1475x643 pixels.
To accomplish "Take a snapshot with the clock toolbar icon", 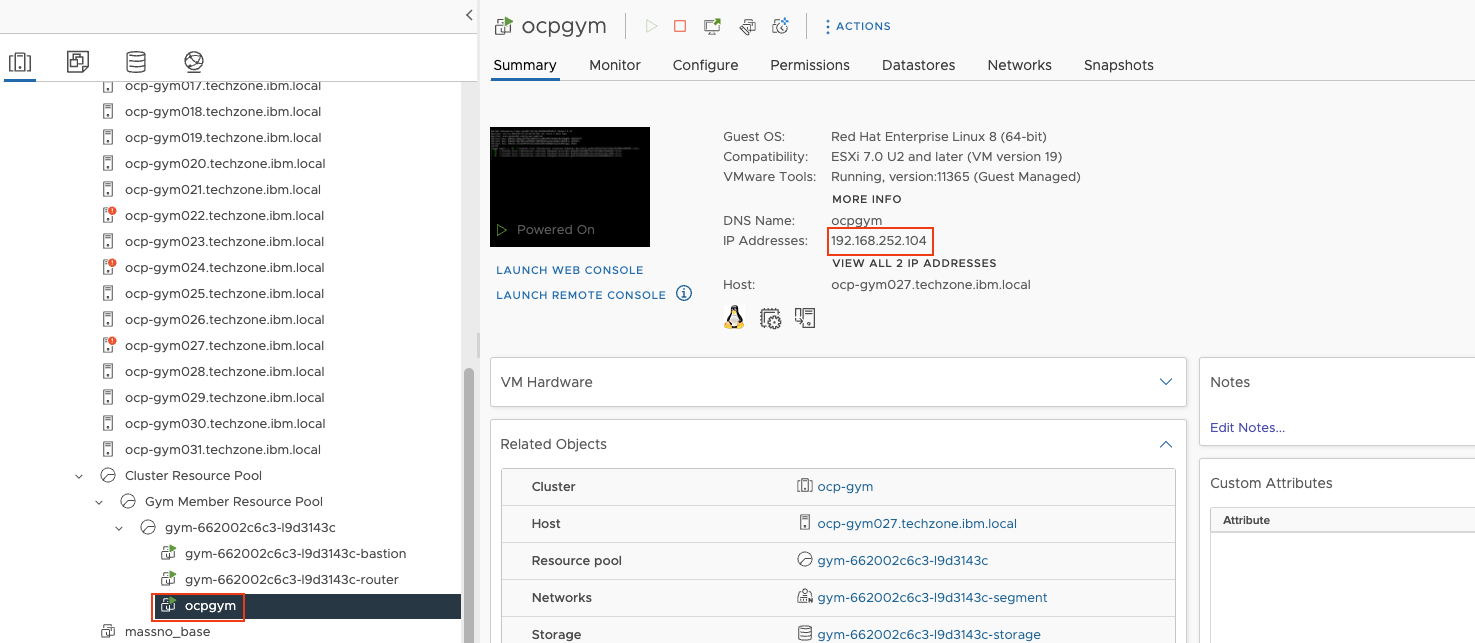I will 781,26.
